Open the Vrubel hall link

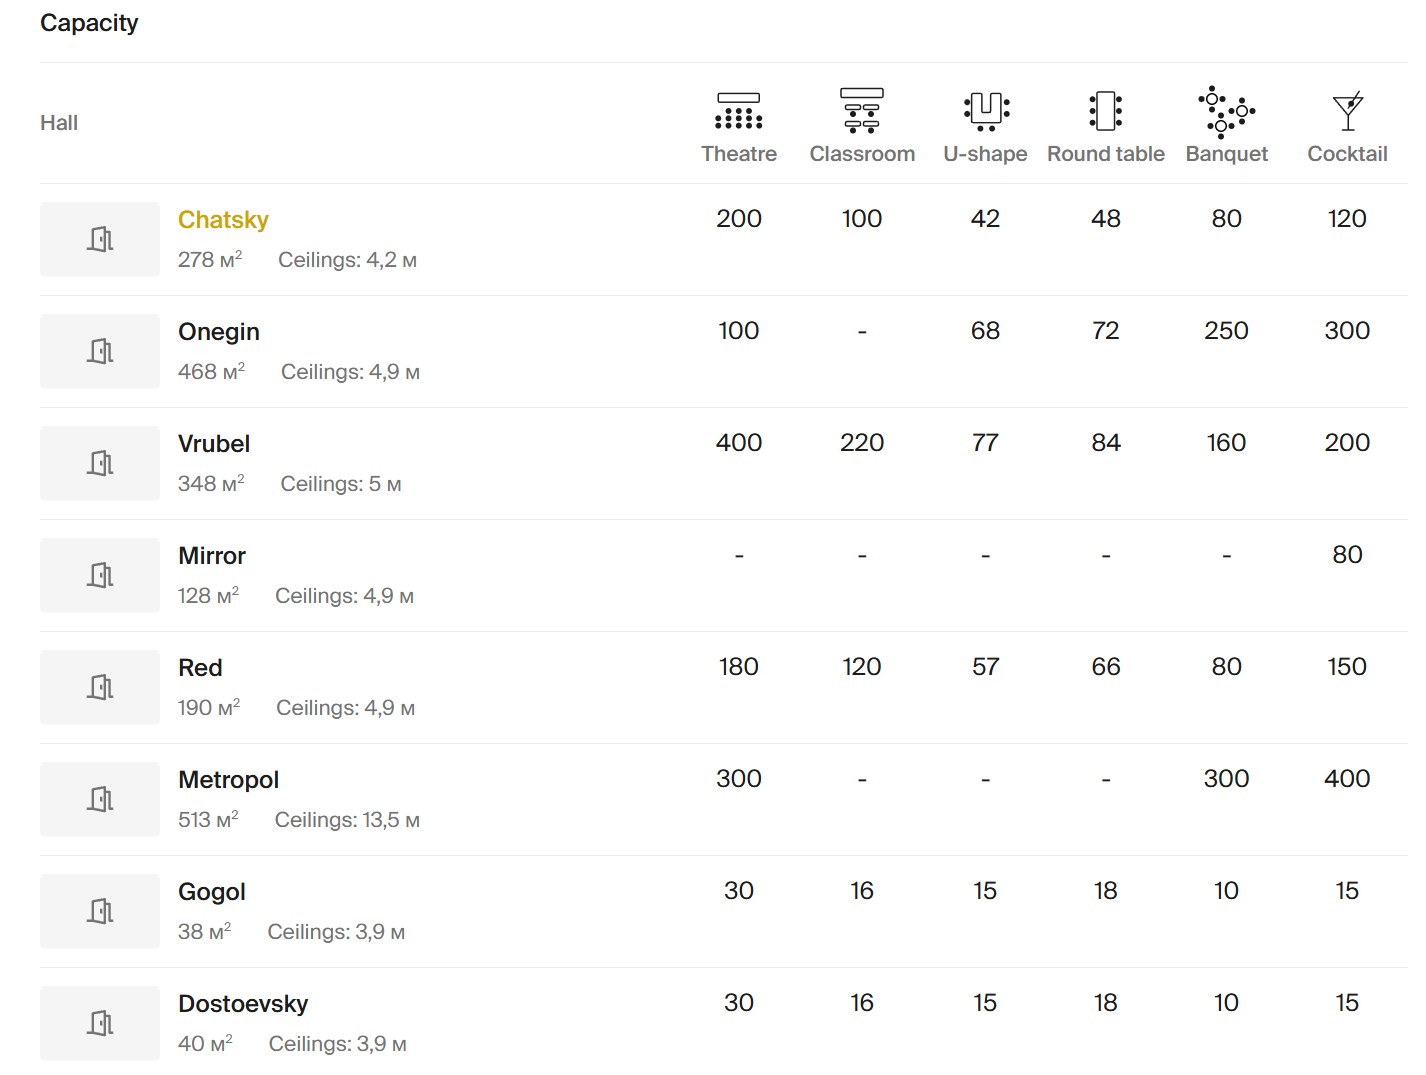tap(214, 444)
